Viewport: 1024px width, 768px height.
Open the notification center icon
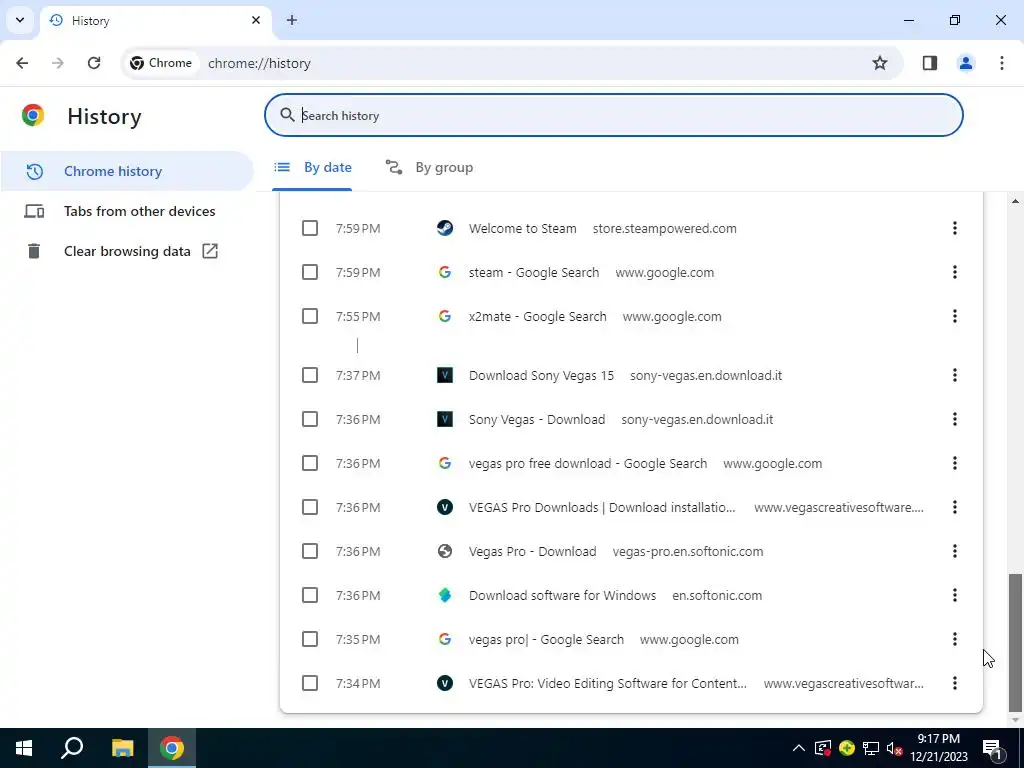tap(993, 748)
